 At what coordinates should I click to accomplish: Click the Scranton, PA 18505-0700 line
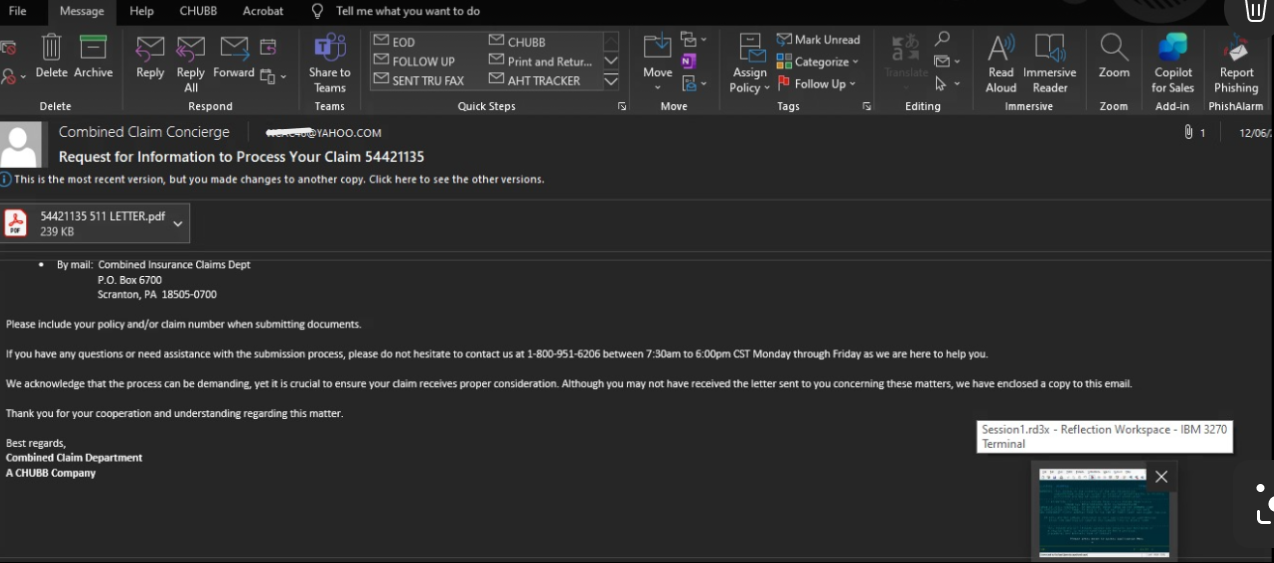[x=157, y=295]
